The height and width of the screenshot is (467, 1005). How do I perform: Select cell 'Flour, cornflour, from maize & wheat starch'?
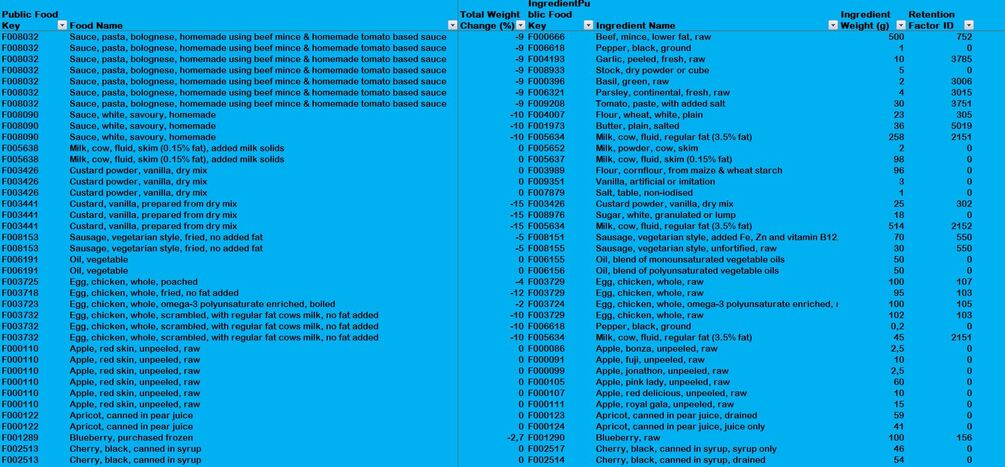[689, 170]
